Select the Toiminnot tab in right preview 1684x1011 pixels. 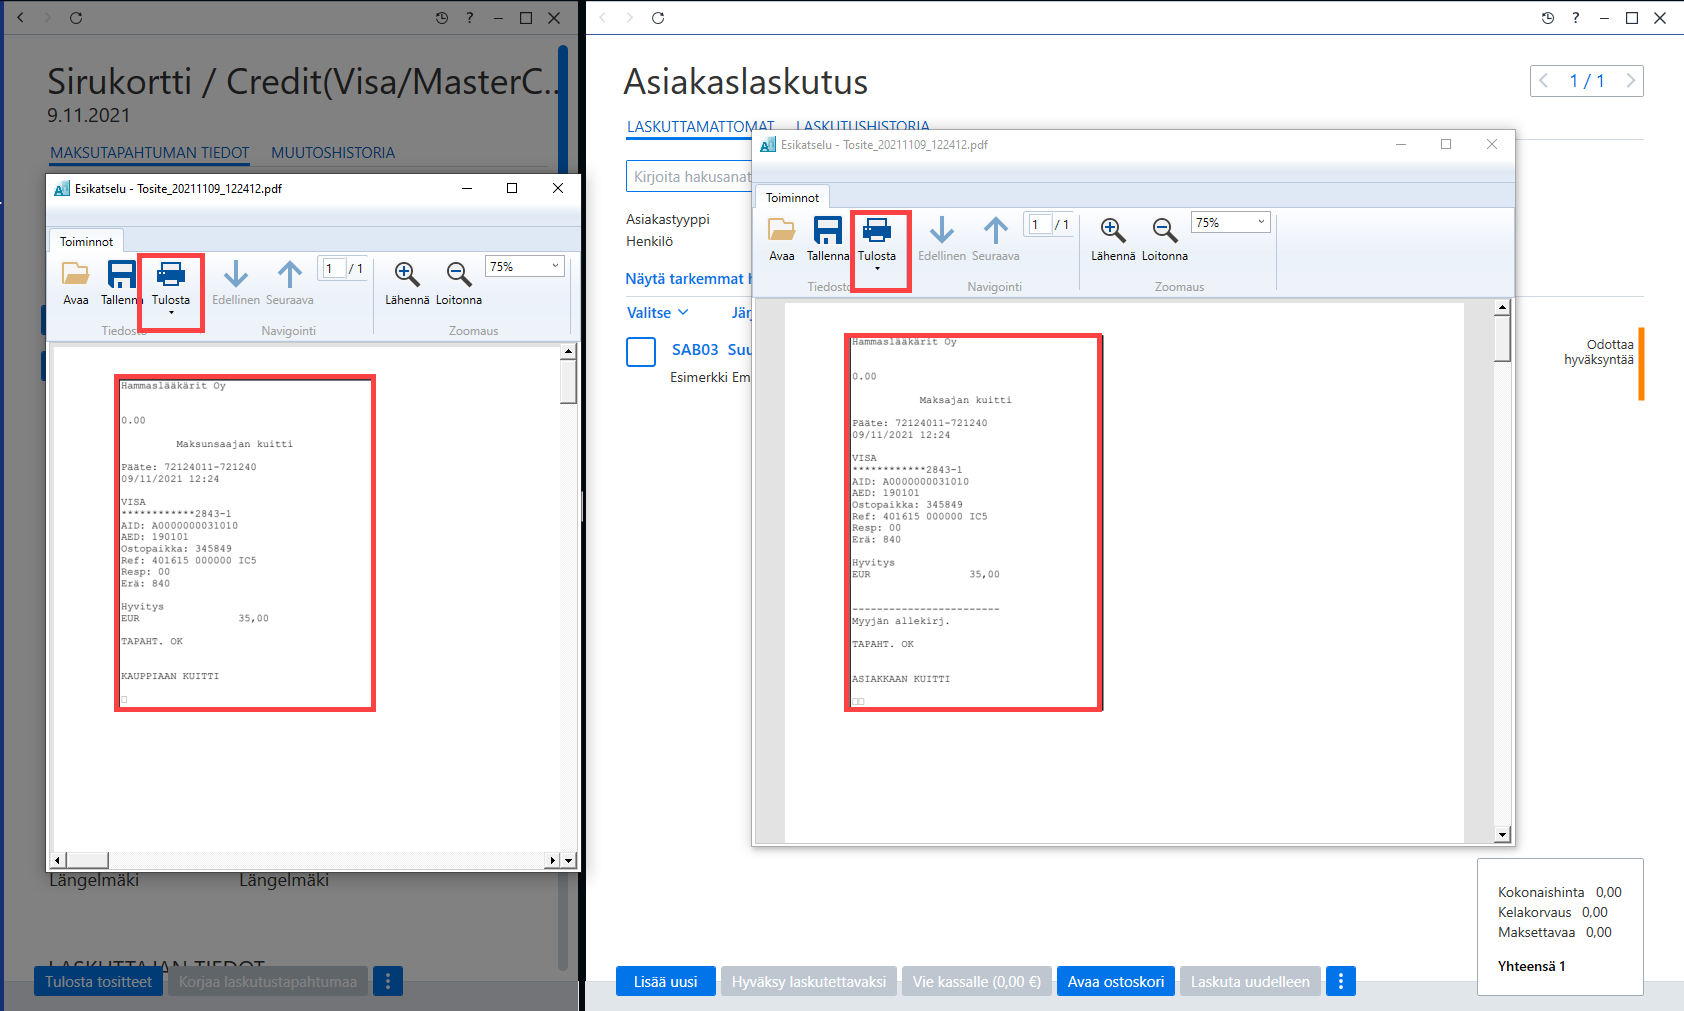click(x=792, y=198)
